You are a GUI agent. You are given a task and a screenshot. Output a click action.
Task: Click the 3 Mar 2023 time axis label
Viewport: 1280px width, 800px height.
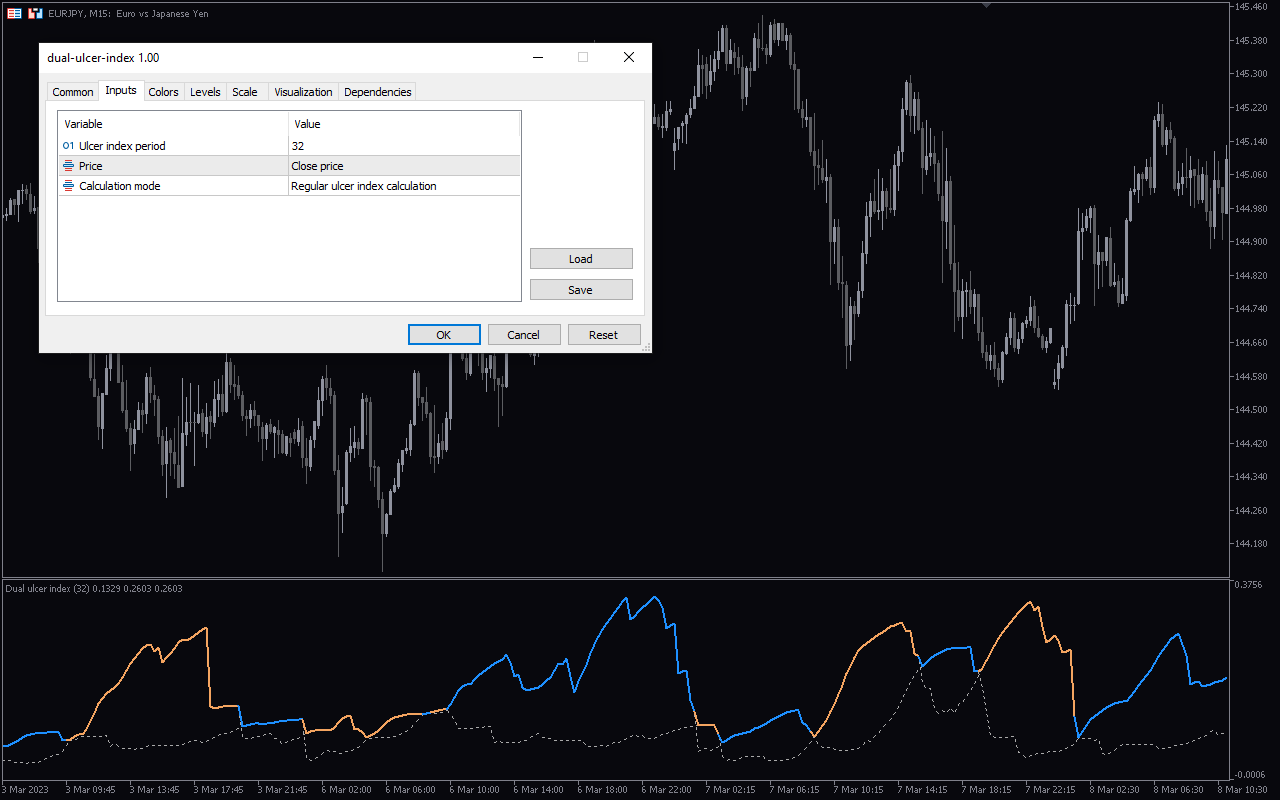pos(25,789)
